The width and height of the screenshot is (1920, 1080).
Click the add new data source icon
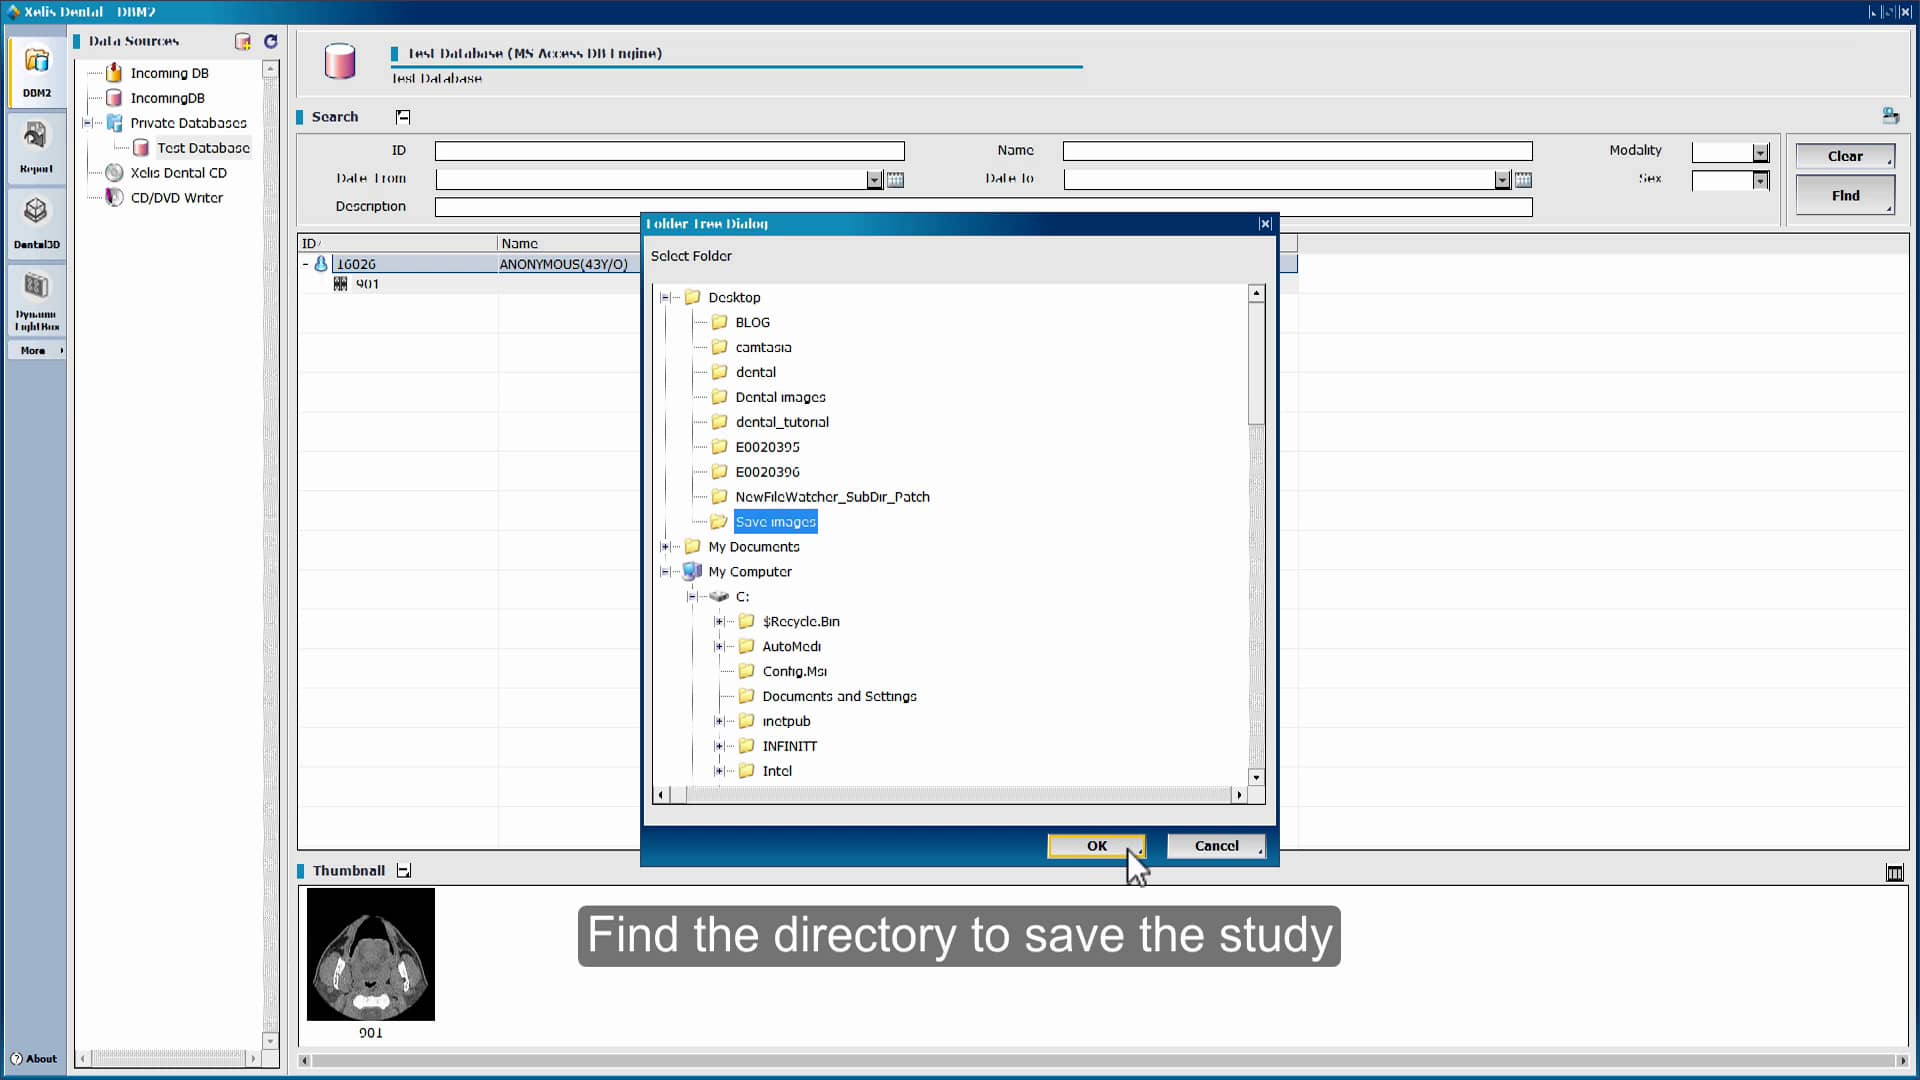coord(243,41)
